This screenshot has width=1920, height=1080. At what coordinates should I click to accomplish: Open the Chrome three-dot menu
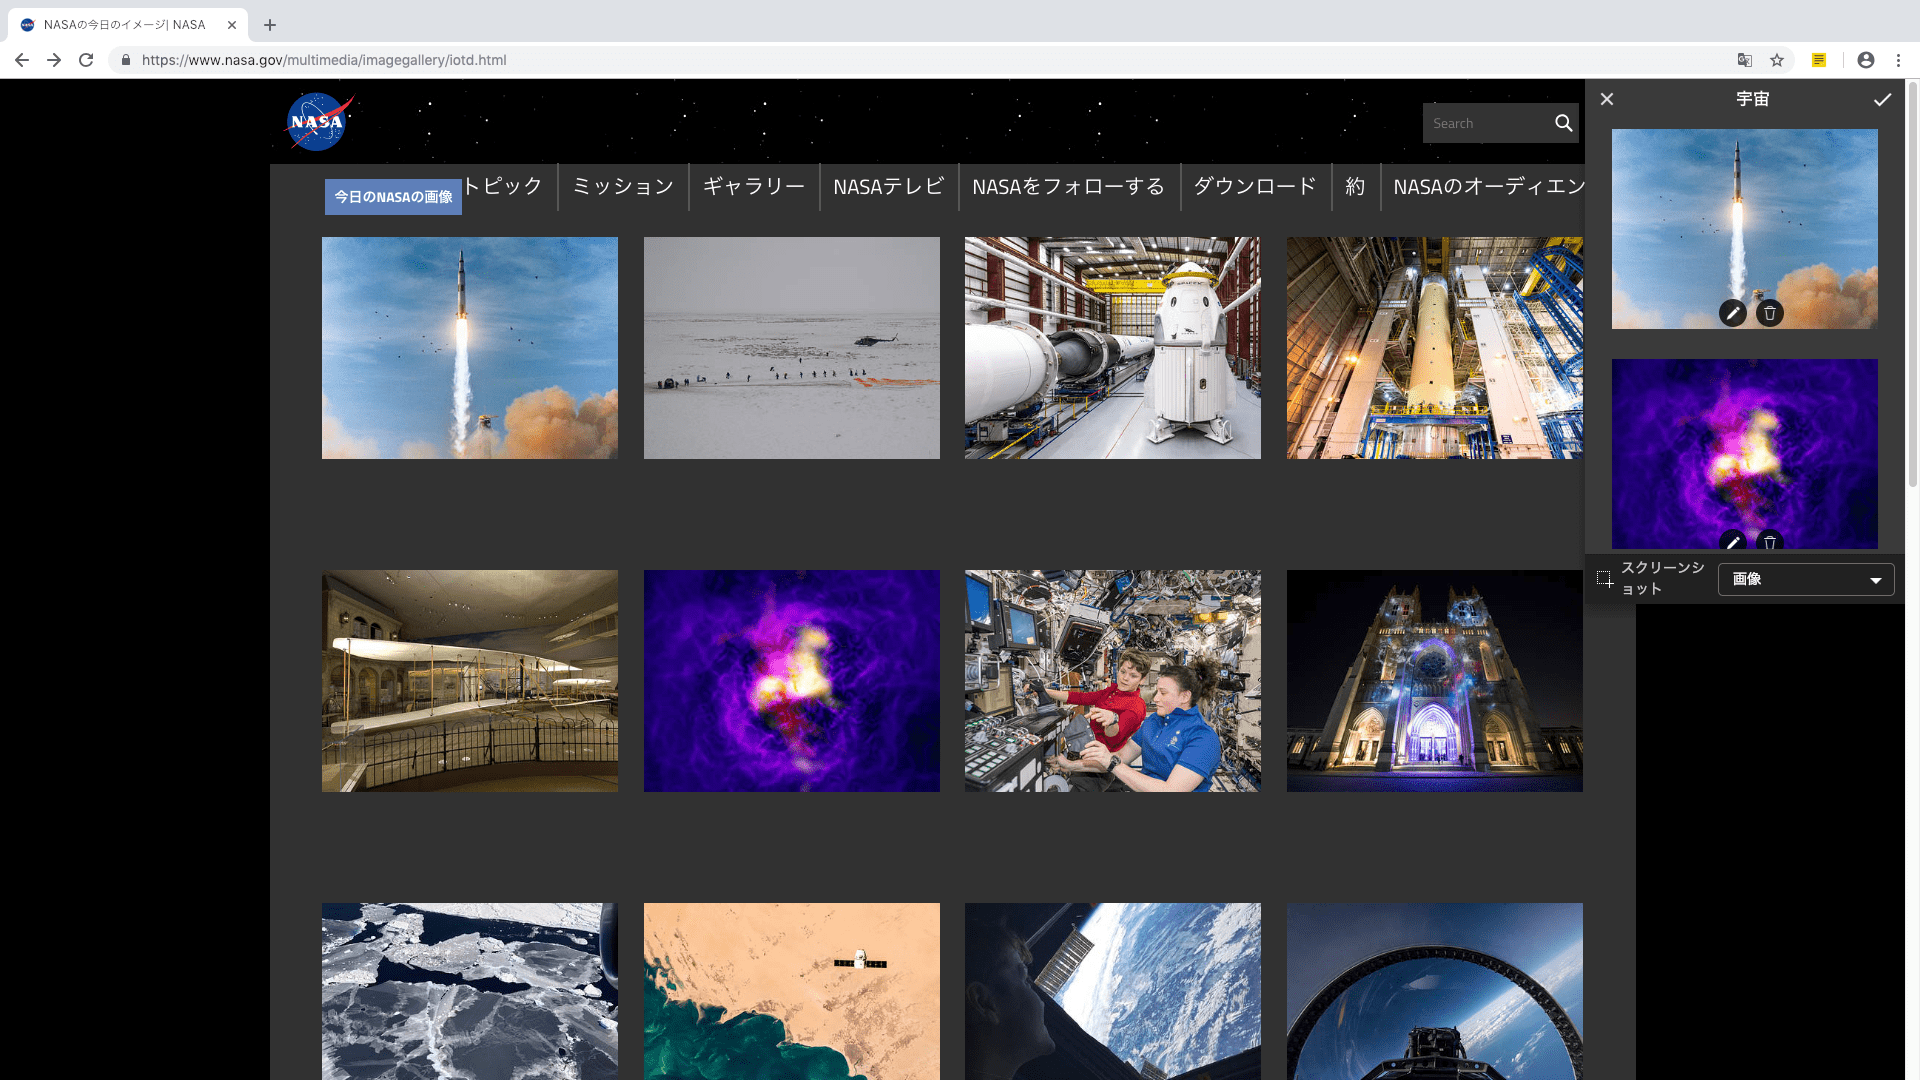1898,60
